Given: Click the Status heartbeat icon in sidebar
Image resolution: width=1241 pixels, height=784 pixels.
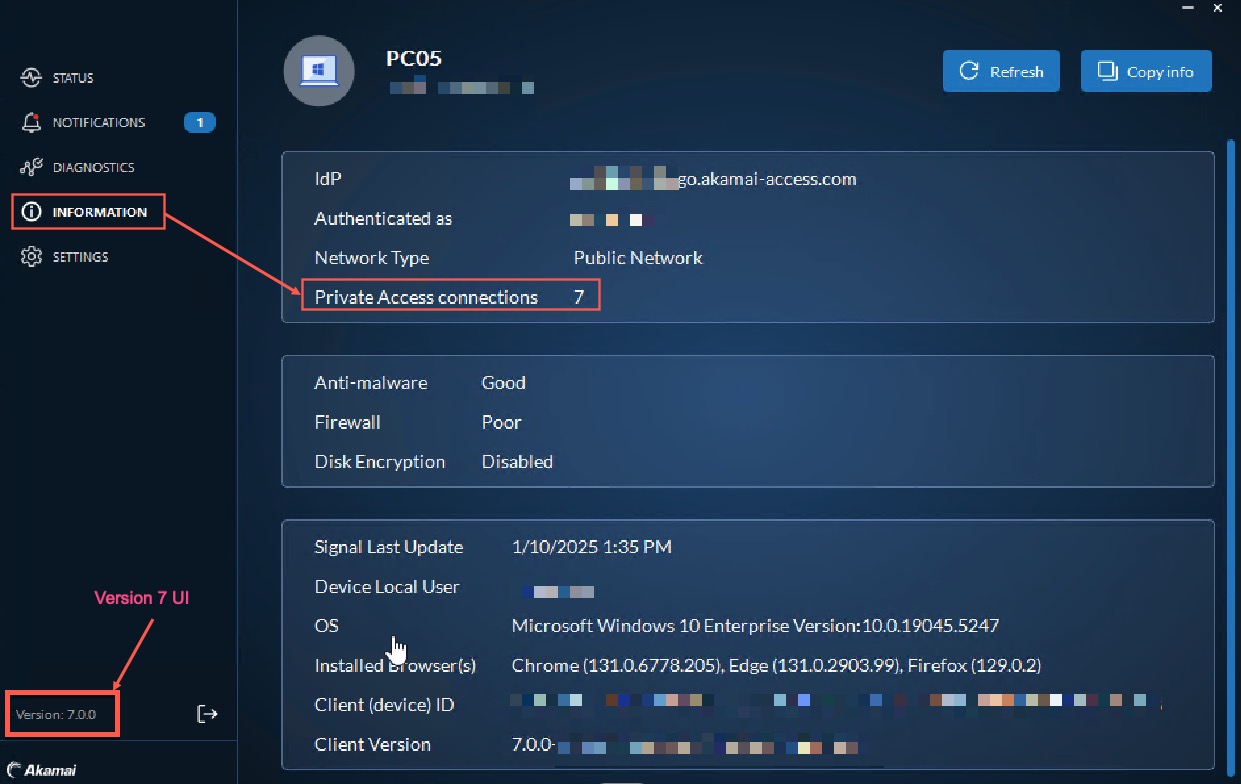Looking at the screenshot, I should [31, 78].
